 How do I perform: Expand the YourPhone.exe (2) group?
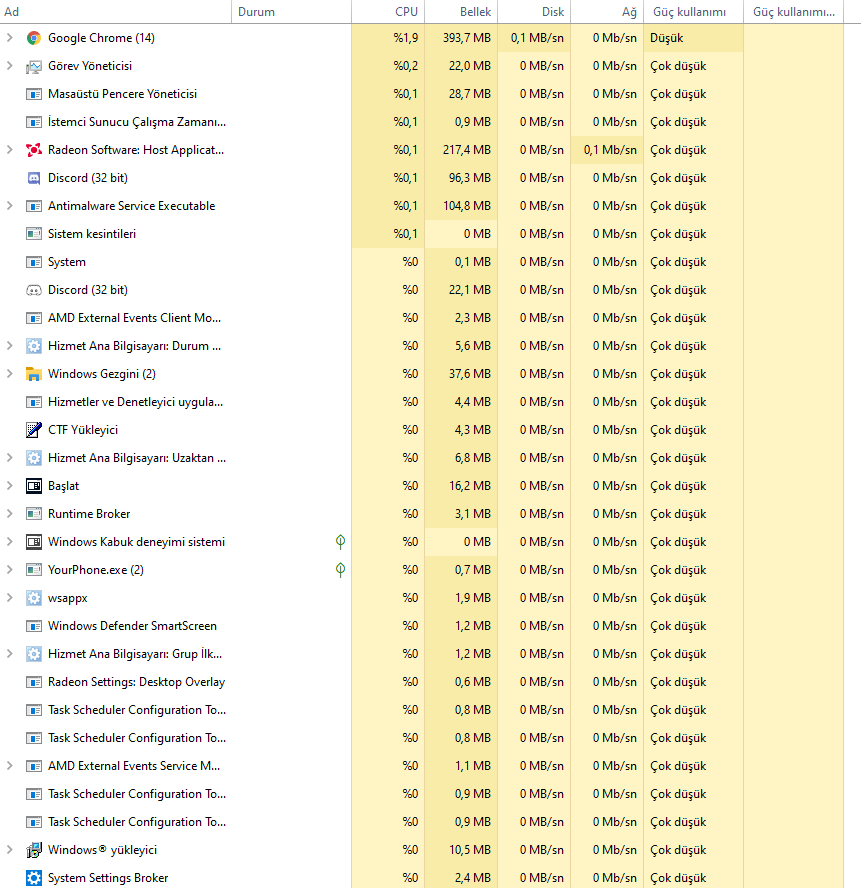pyautogui.click(x=10, y=570)
